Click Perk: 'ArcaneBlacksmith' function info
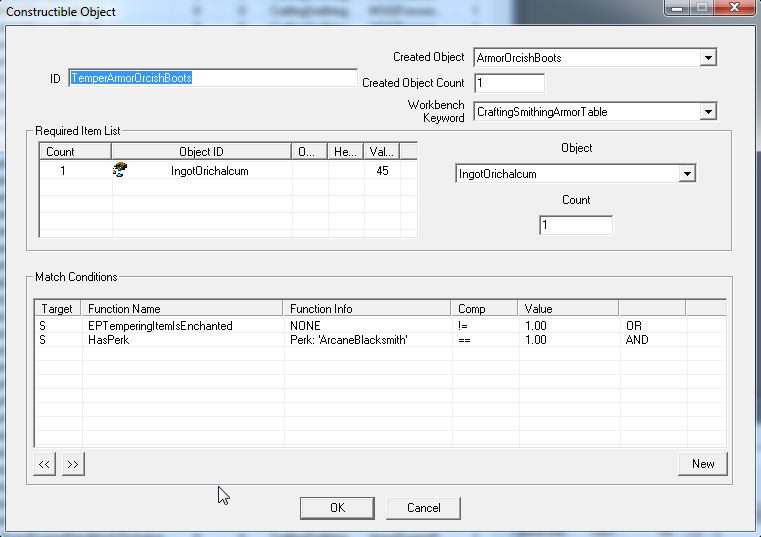 coord(348,340)
